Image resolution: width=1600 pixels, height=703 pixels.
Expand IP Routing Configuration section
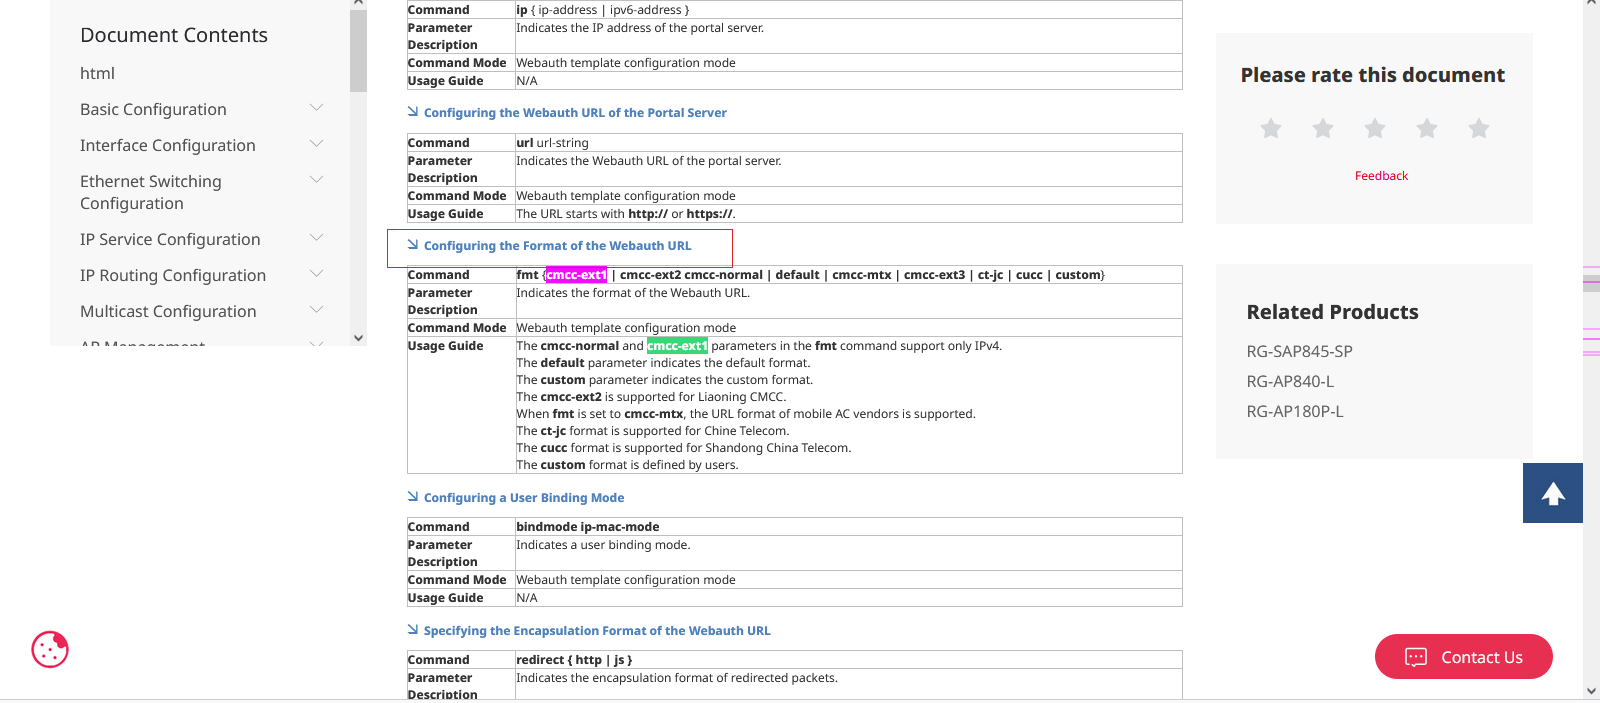click(317, 274)
